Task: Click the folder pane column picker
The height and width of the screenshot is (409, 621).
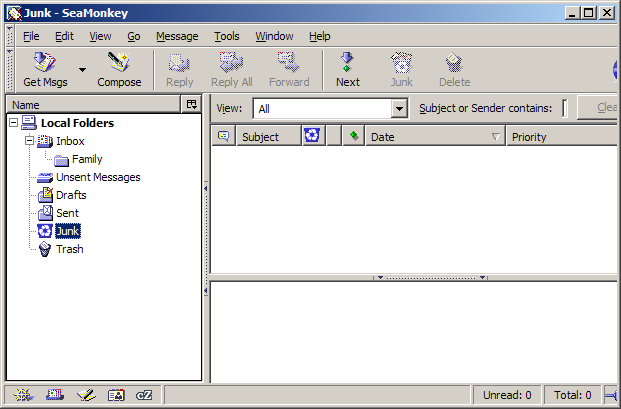Action: point(192,104)
